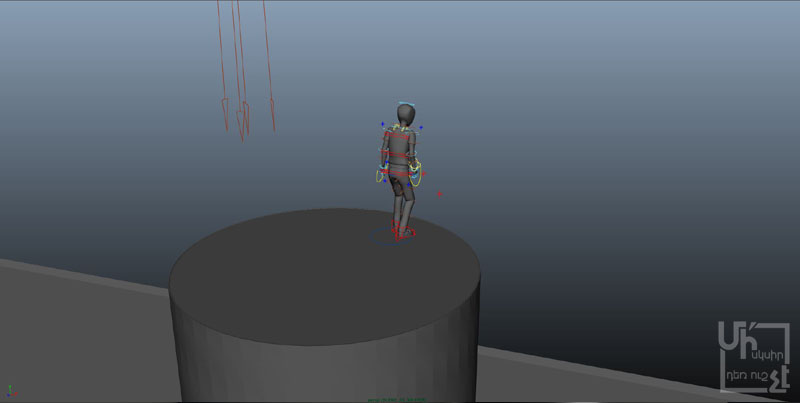Screen dimensions: 800x403
Task: Select the yellow hand control on screen-left side
Action: click(x=381, y=176)
